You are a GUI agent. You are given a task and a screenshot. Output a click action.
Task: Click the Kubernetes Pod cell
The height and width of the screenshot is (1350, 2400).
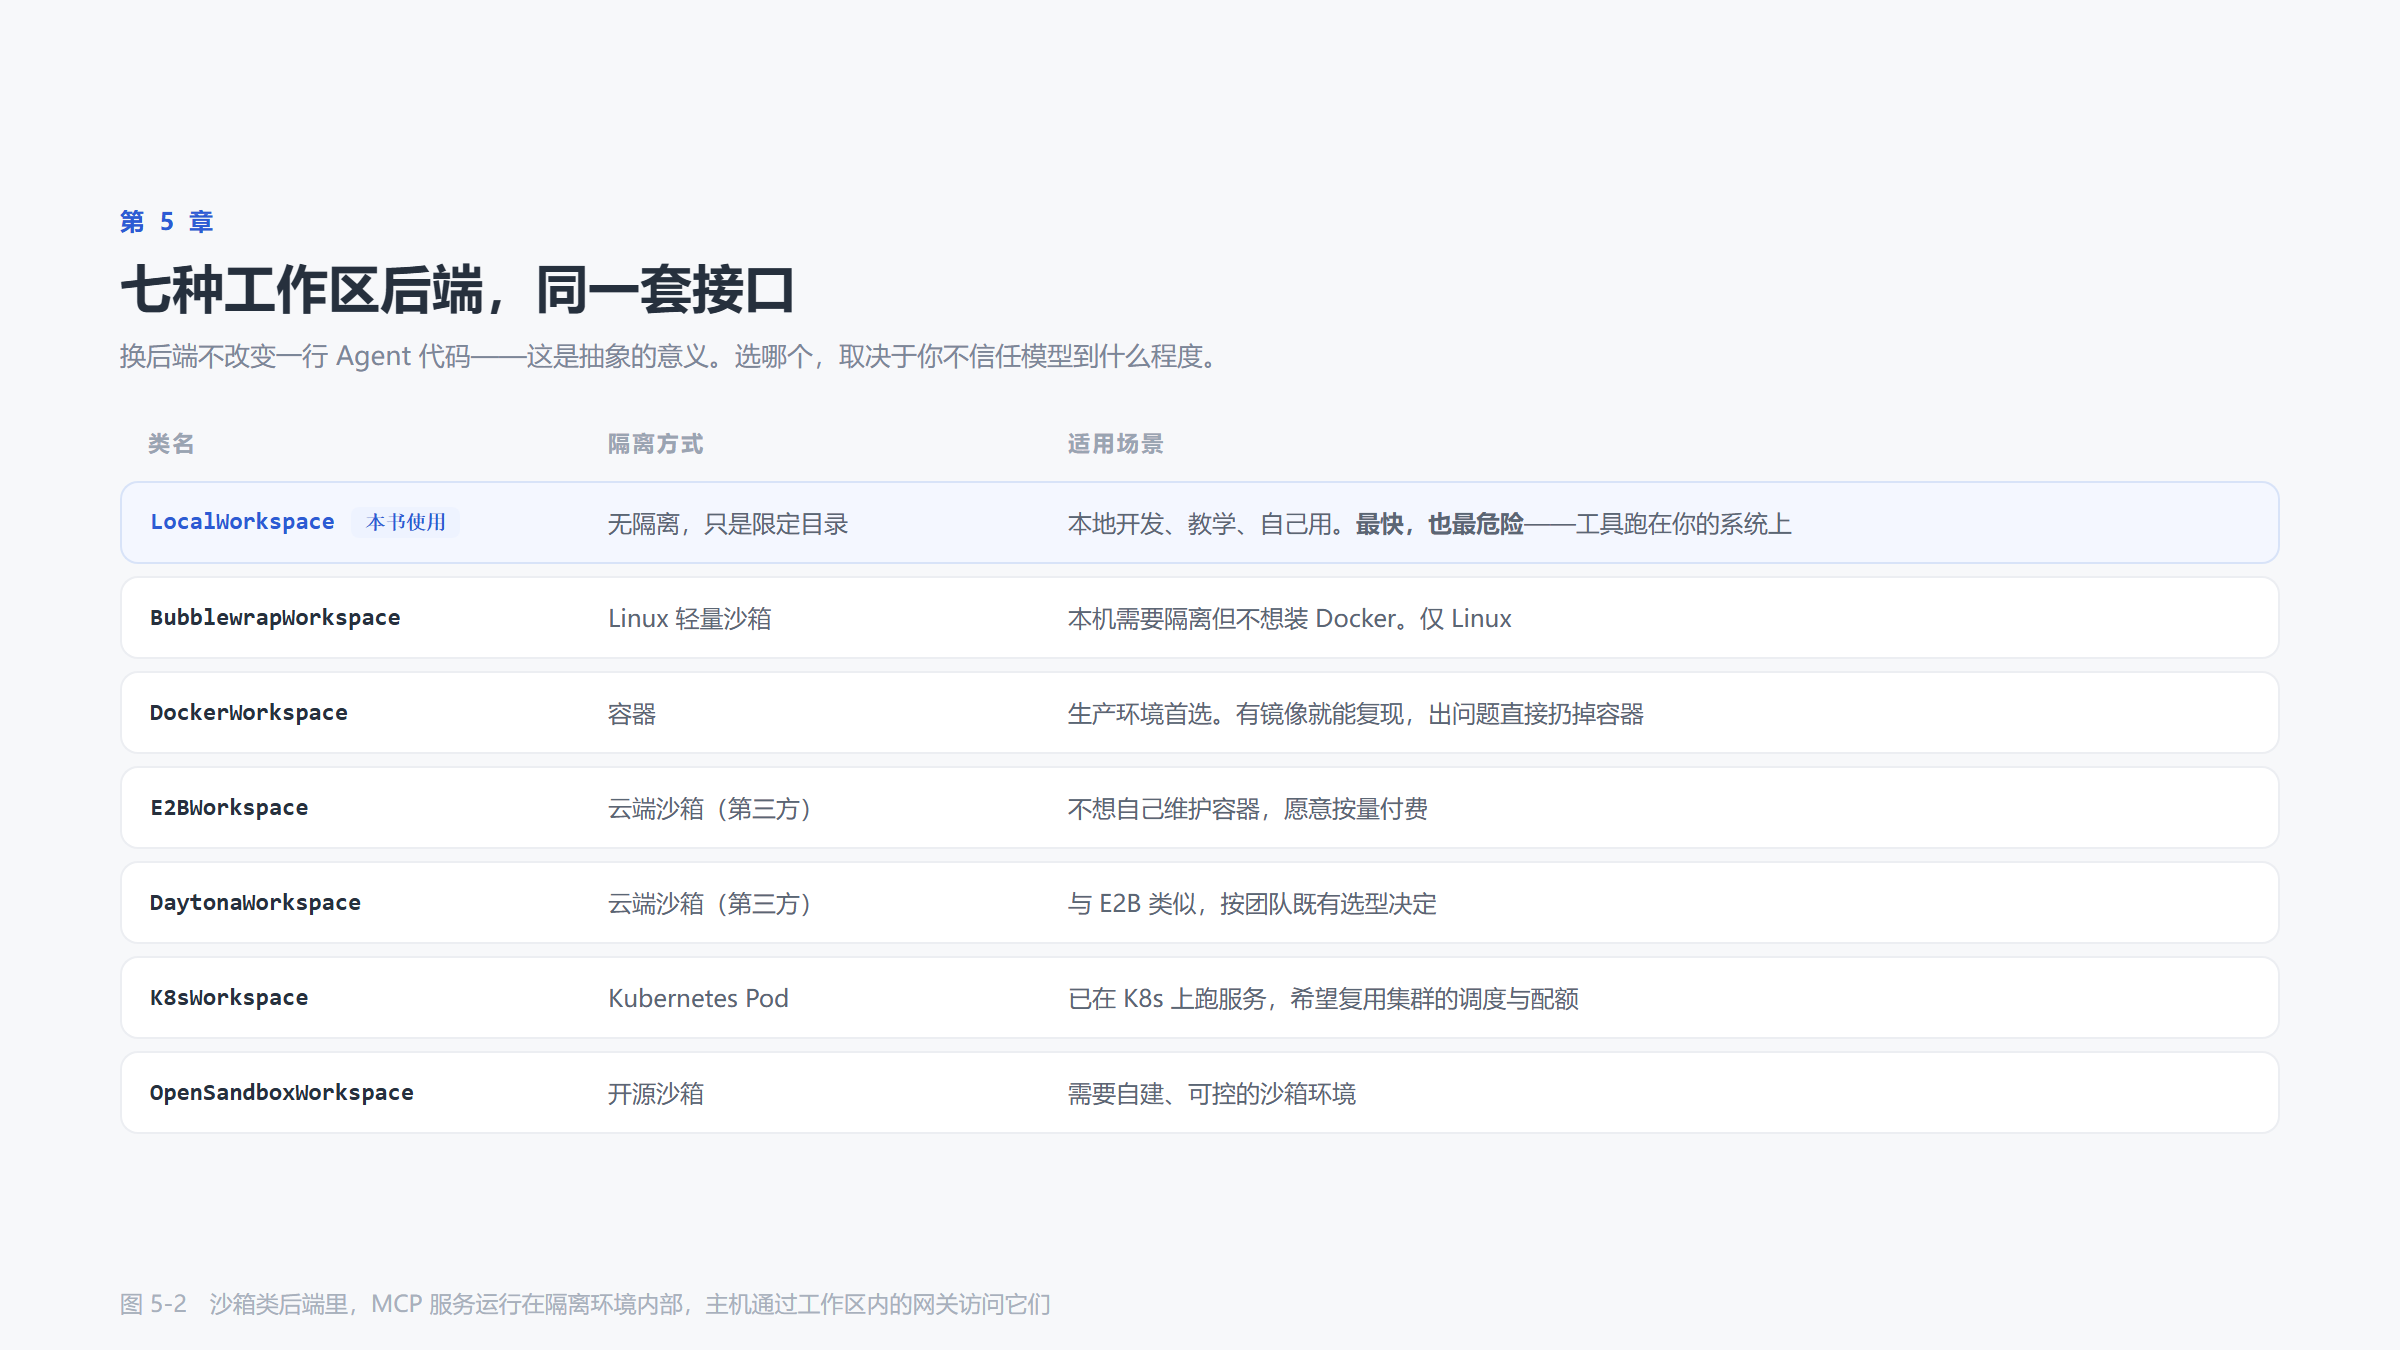click(698, 999)
